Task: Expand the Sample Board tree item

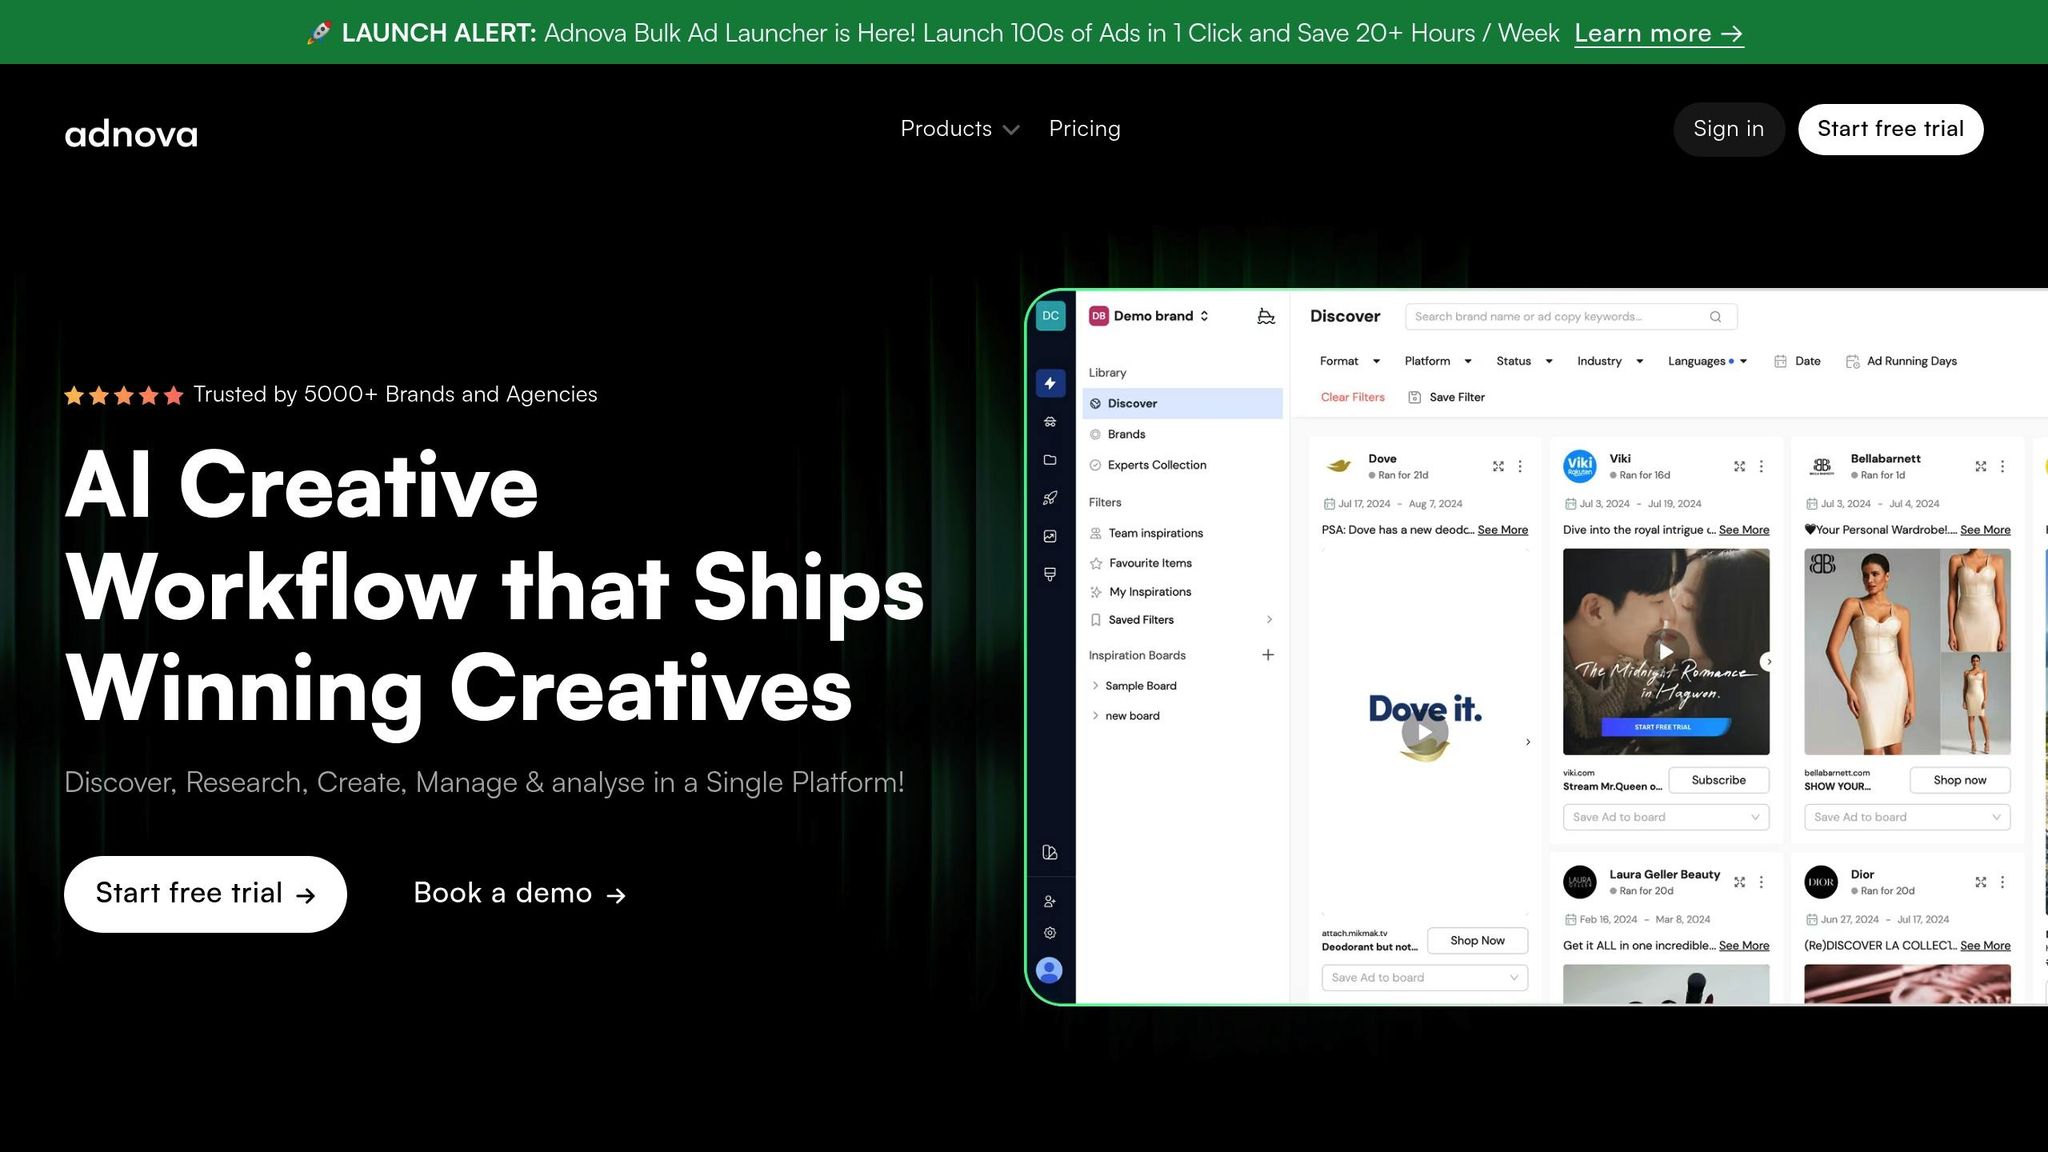Action: [1096, 686]
